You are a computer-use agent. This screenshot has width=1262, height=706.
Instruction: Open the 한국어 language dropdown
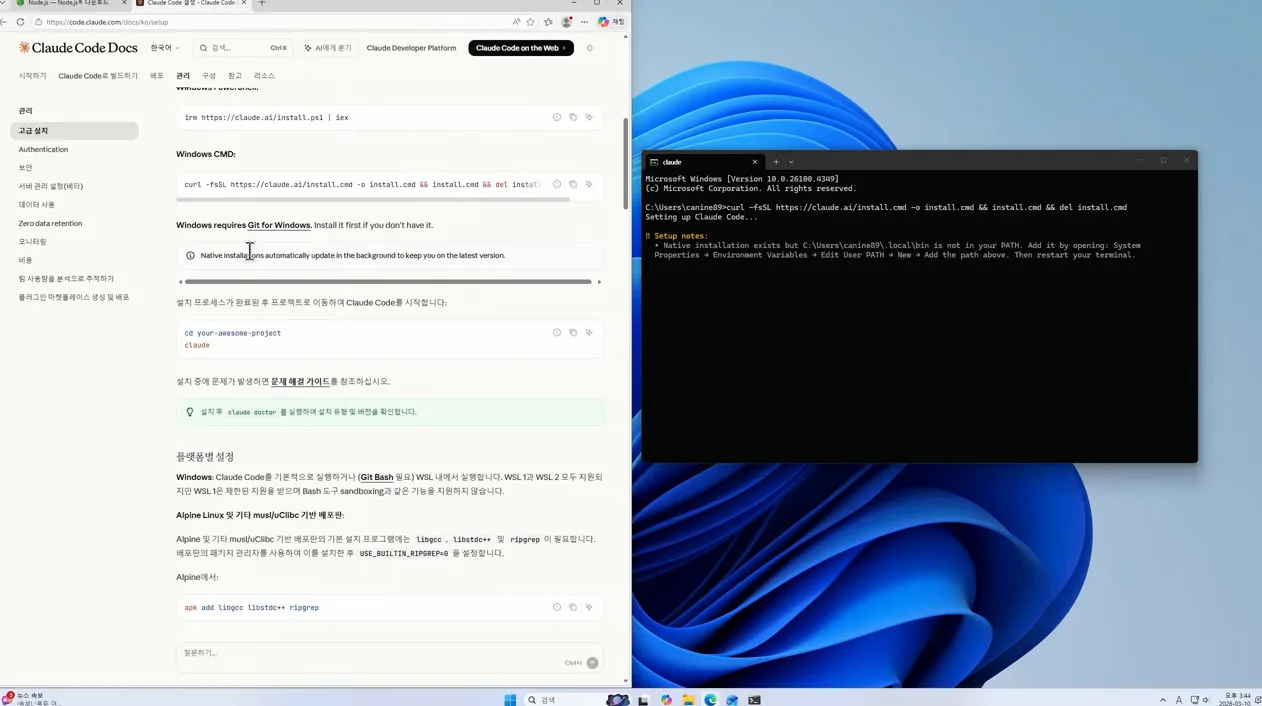coord(165,48)
